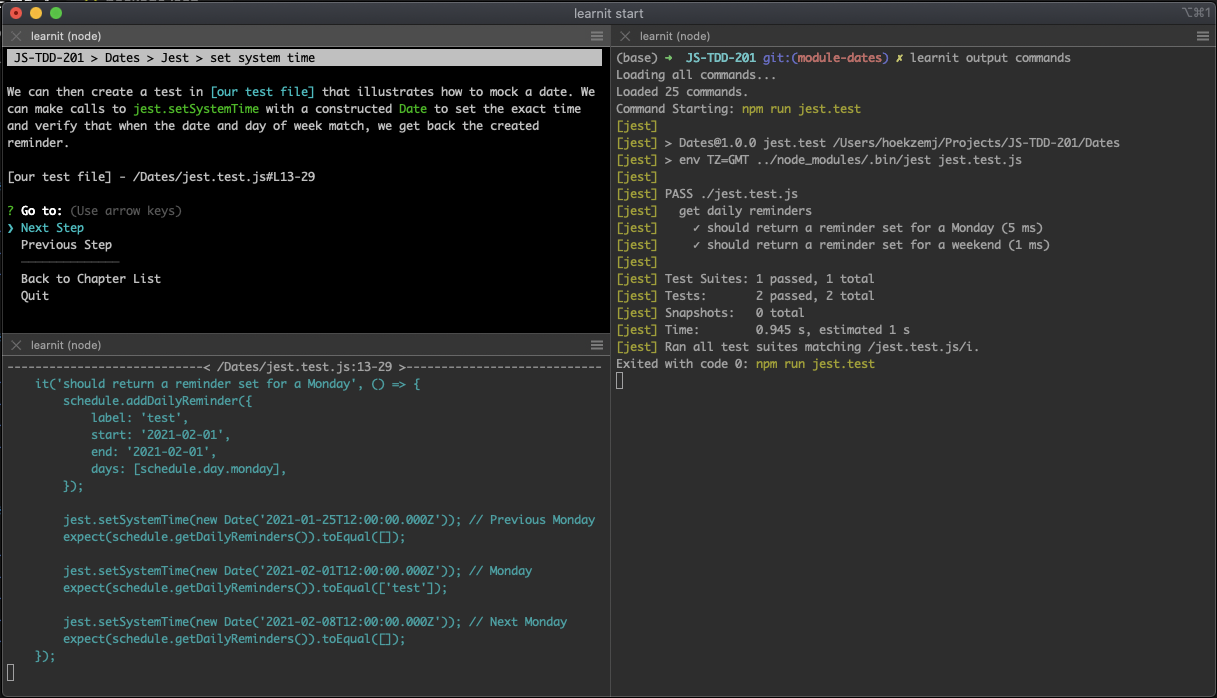Click the 'days: [schedule.day.monday],' code line
Viewport: 1217px width, 698px height.
[189, 469]
